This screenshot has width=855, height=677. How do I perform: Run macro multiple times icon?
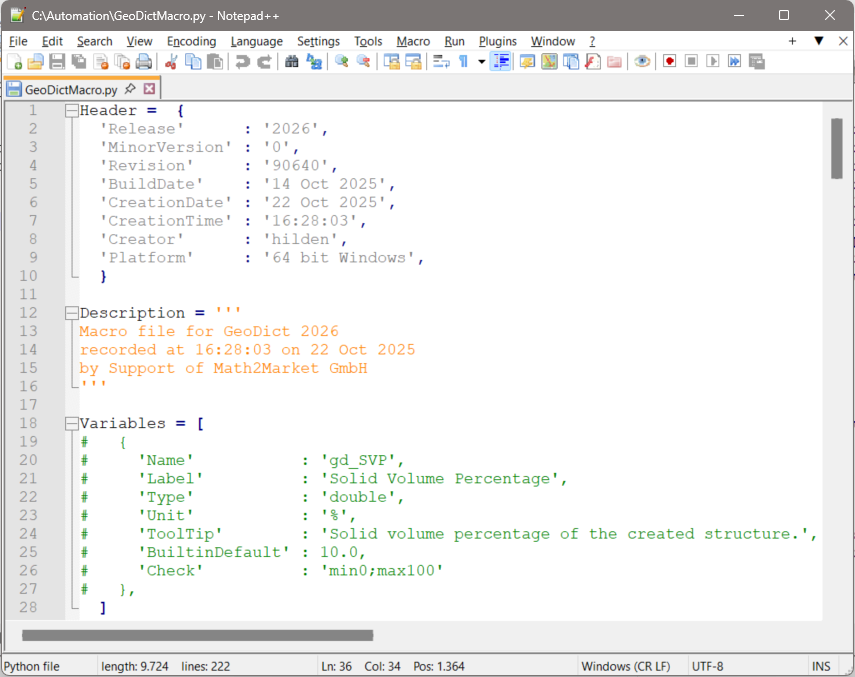click(733, 61)
